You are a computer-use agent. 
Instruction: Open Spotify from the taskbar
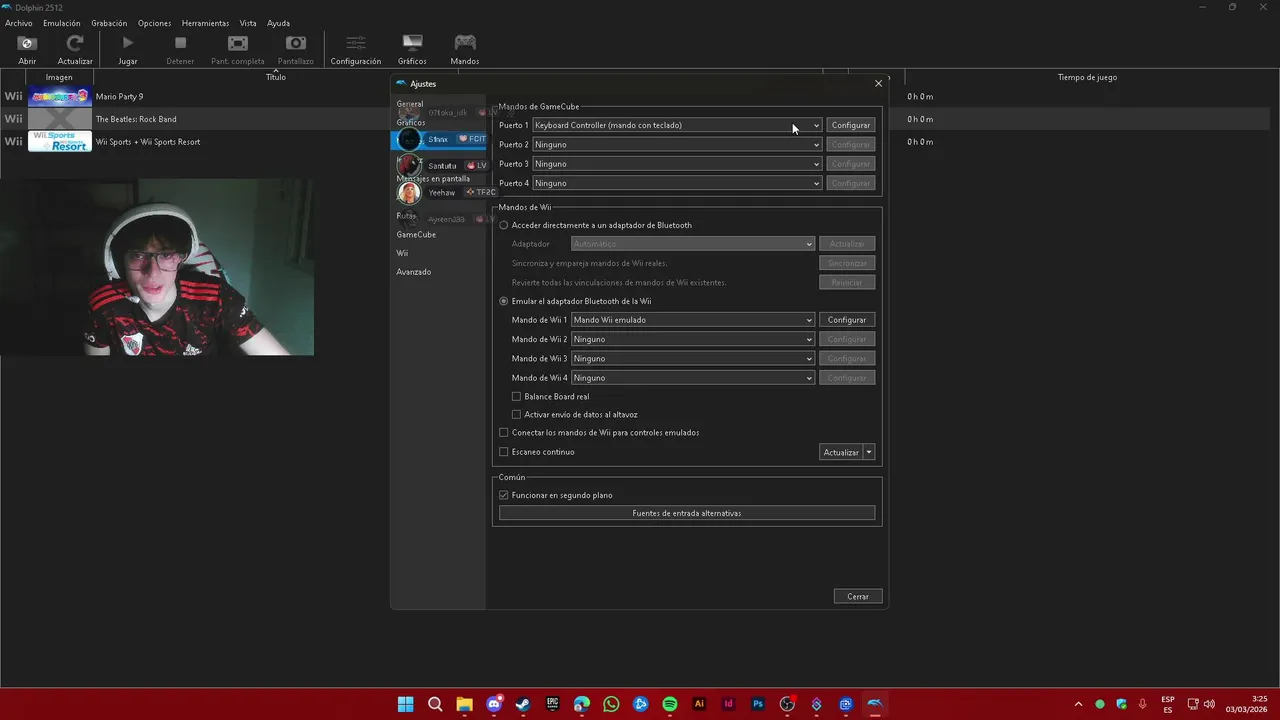[x=670, y=704]
